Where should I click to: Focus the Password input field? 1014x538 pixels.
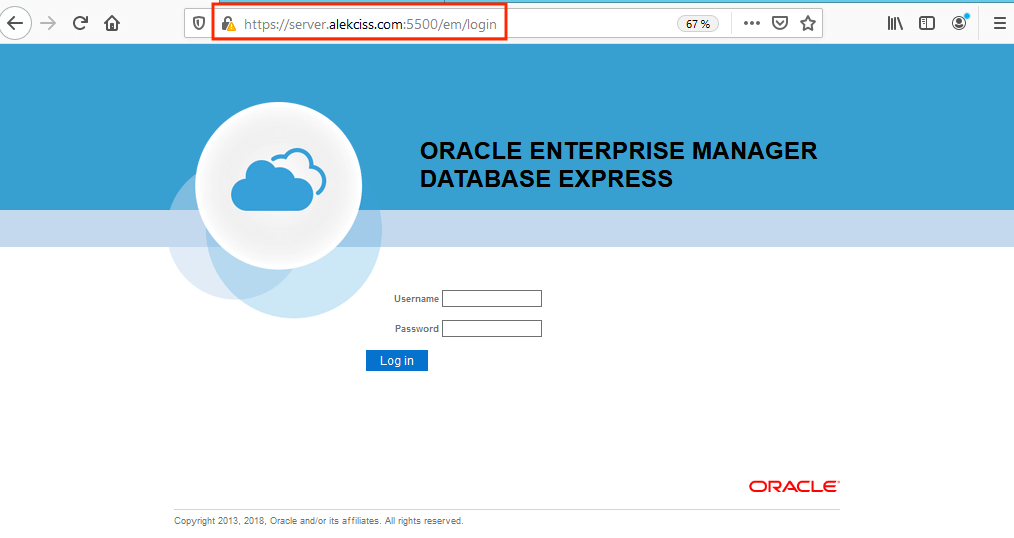[491, 328]
